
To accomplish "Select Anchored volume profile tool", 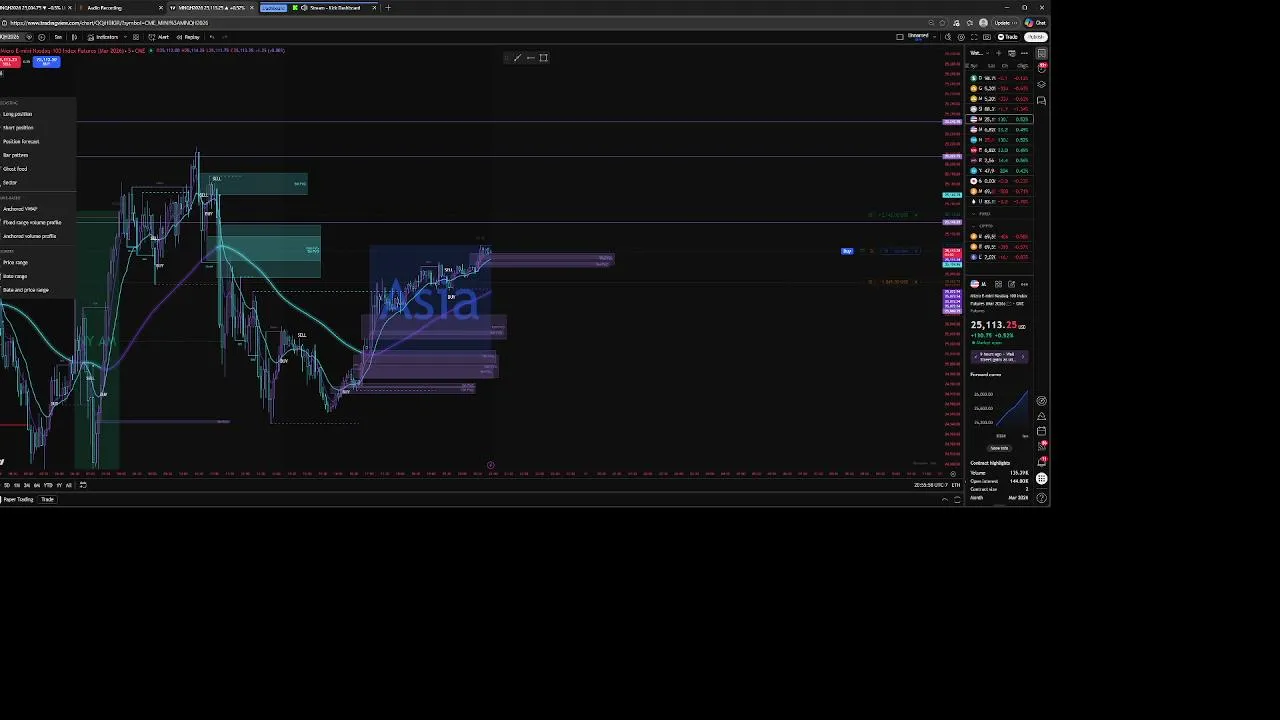I will (30, 236).
